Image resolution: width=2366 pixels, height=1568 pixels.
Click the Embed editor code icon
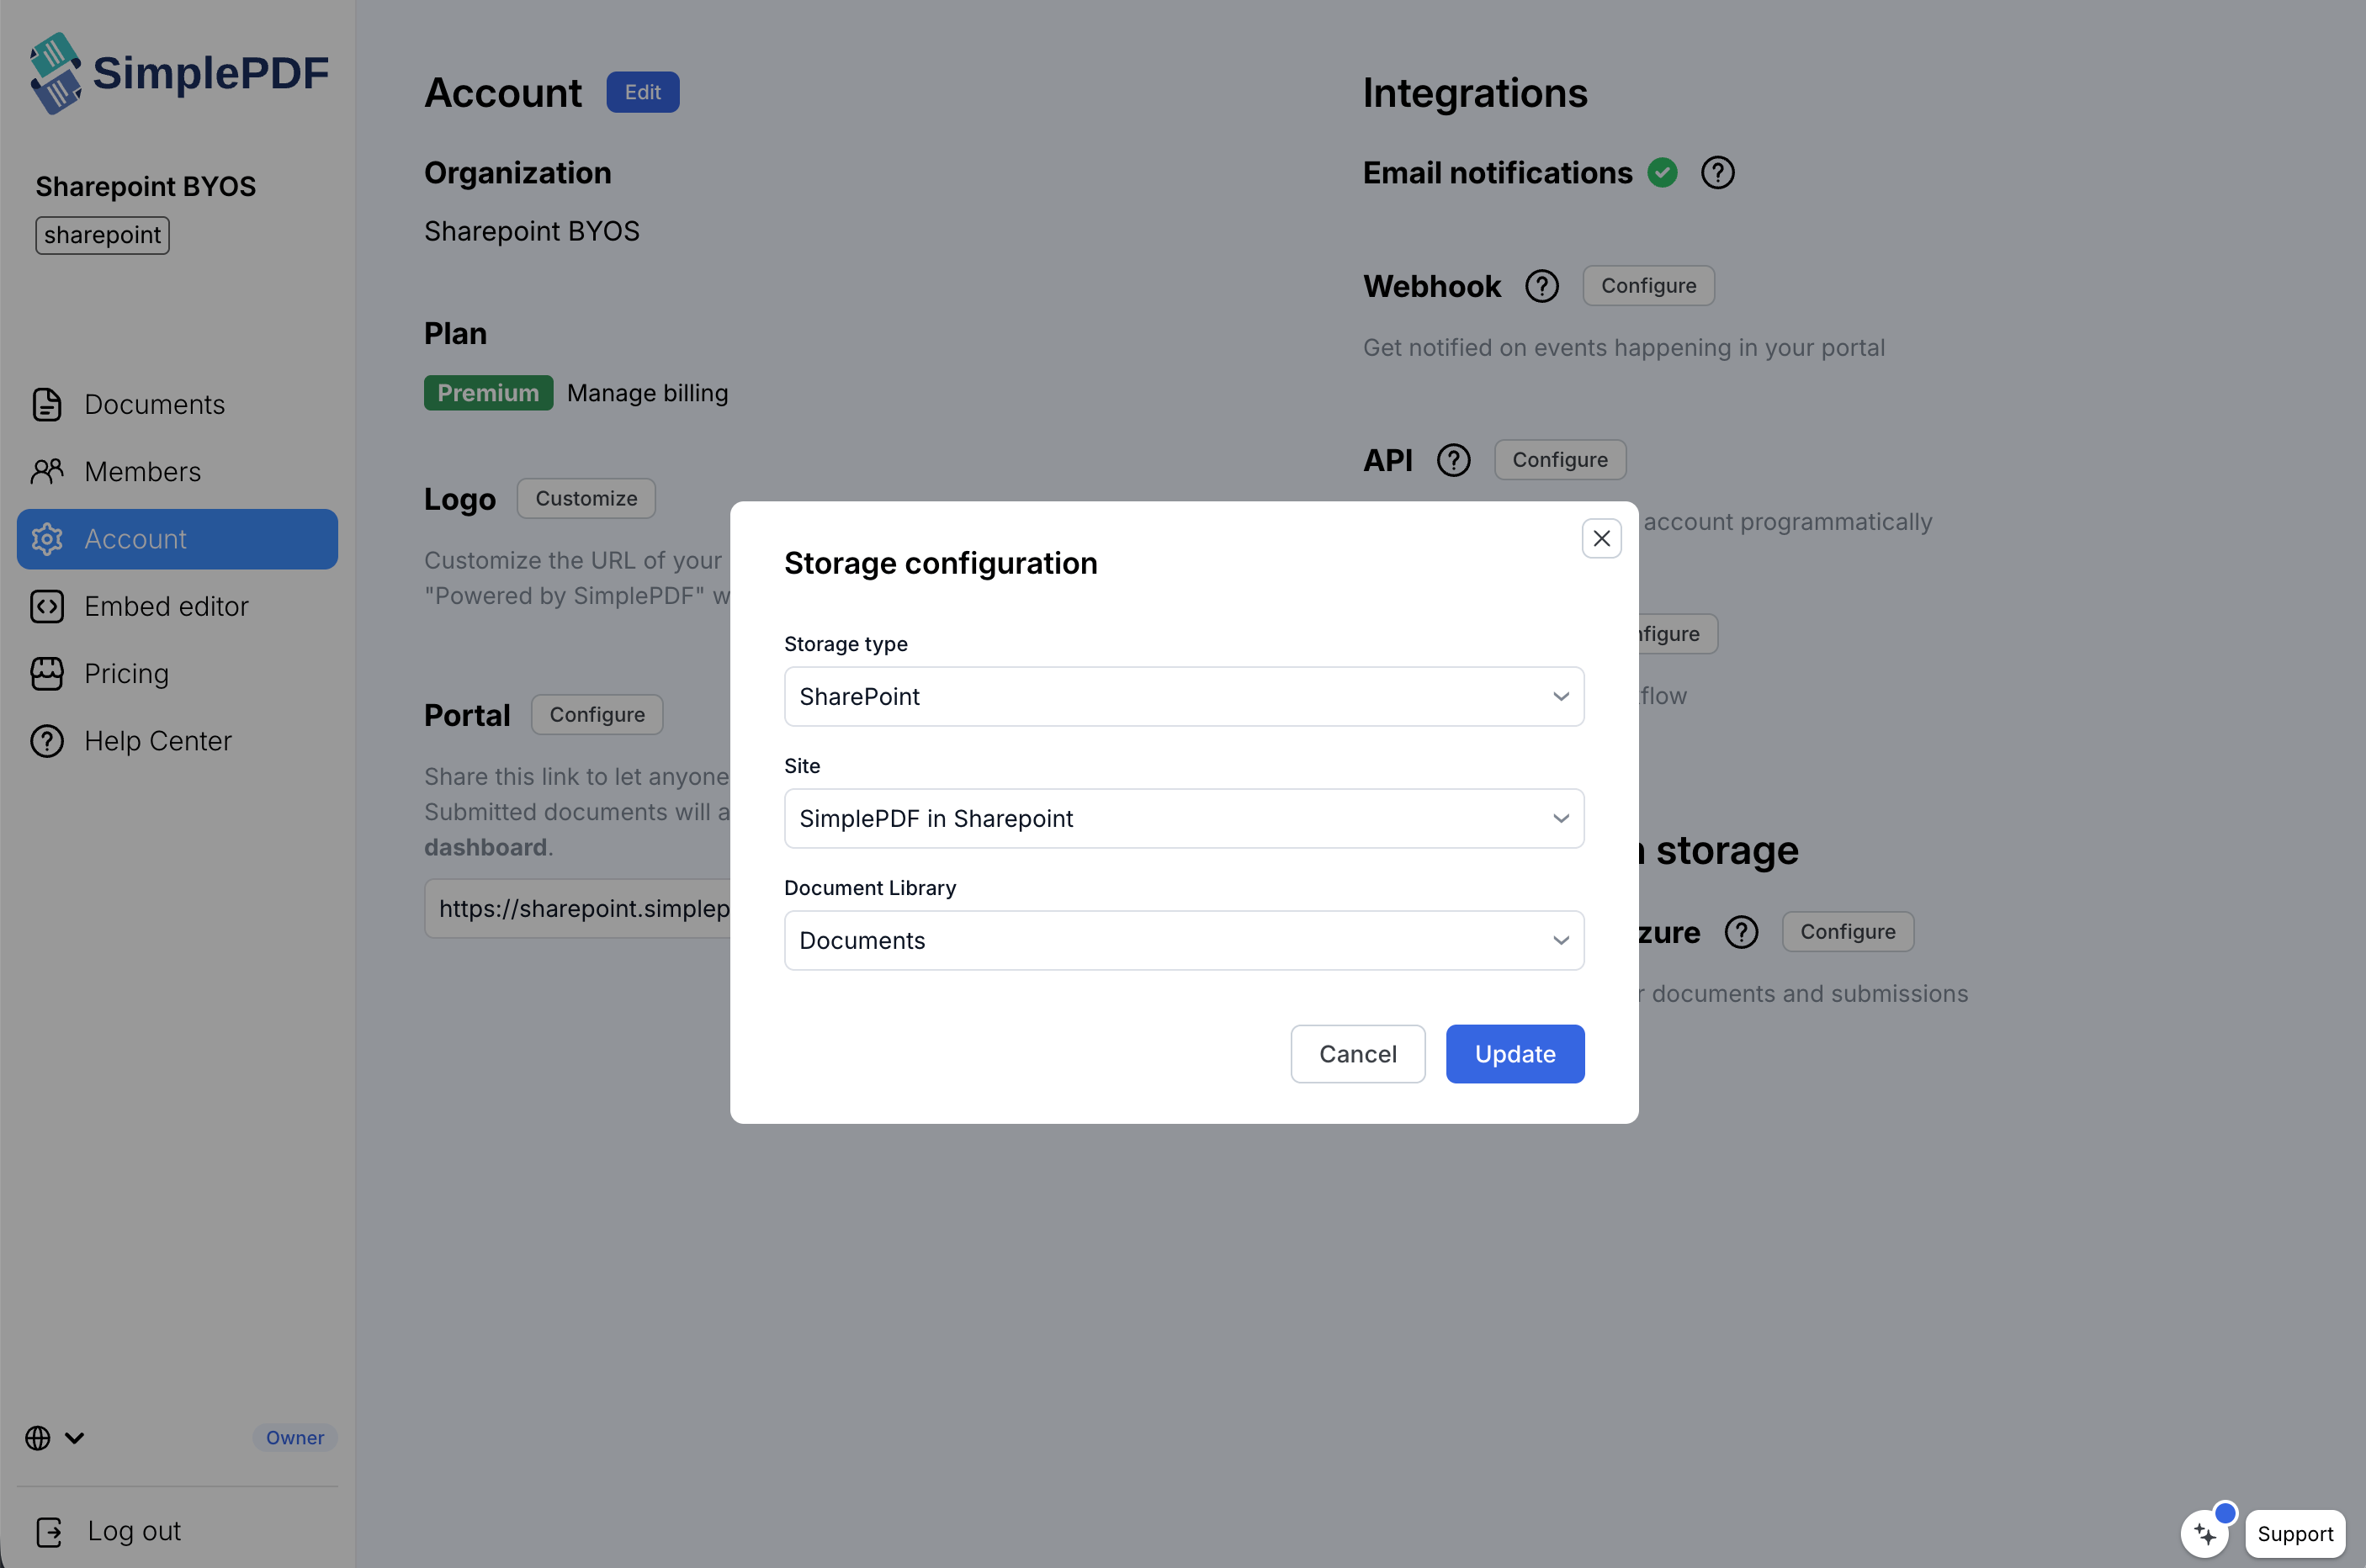point(47,606)
